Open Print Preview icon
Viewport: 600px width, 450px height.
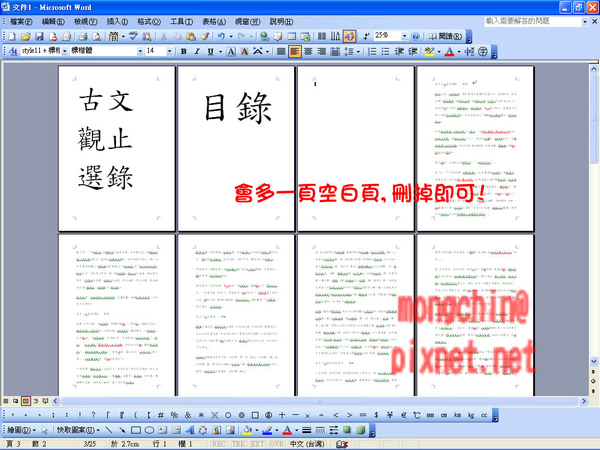click(x=97, y=36)
